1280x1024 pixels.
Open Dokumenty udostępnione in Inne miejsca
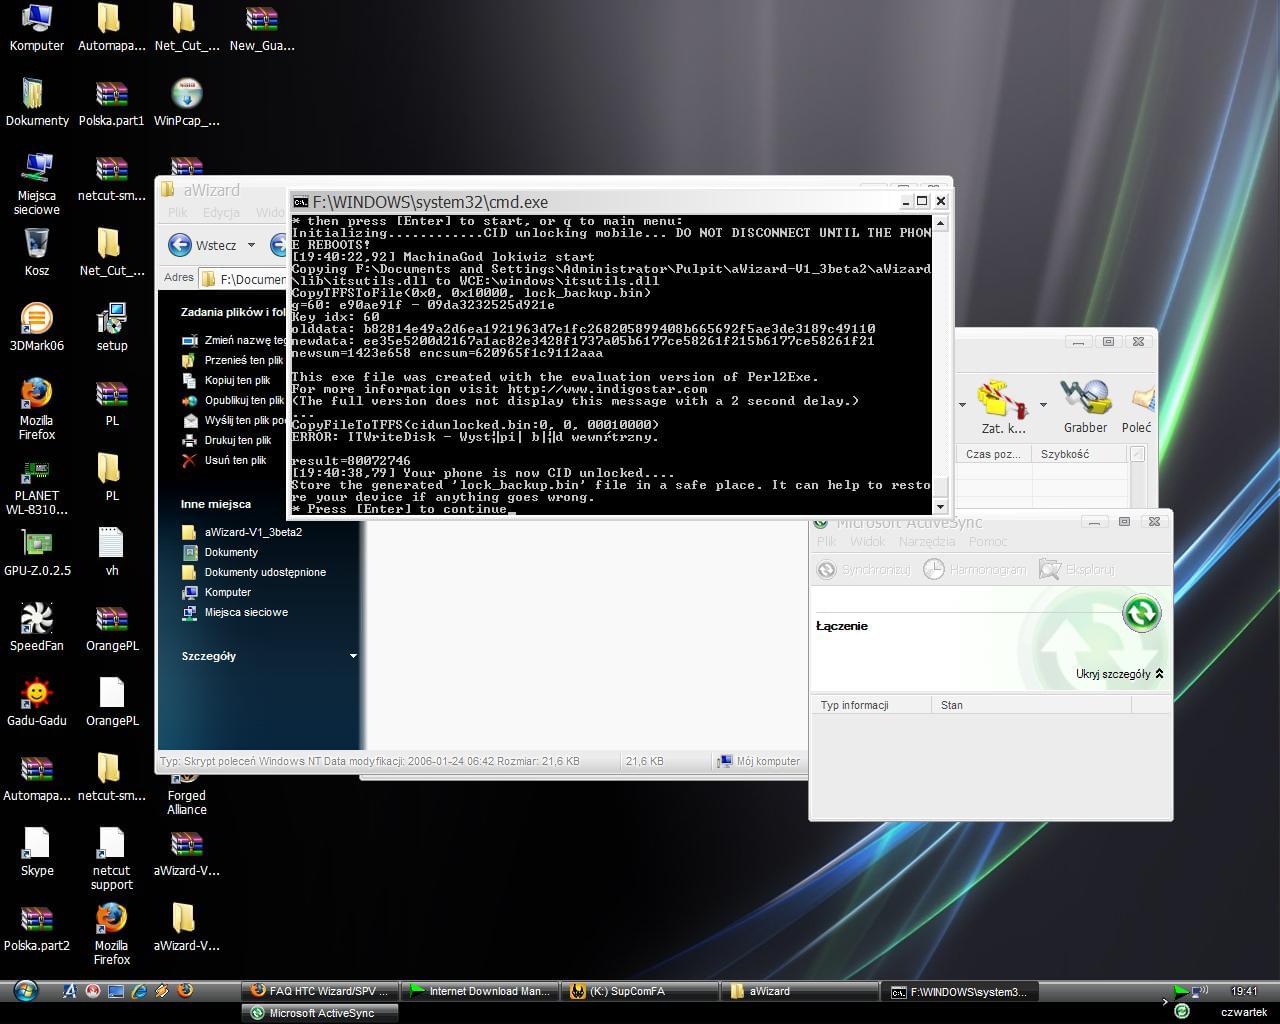(x=254, y=572)
